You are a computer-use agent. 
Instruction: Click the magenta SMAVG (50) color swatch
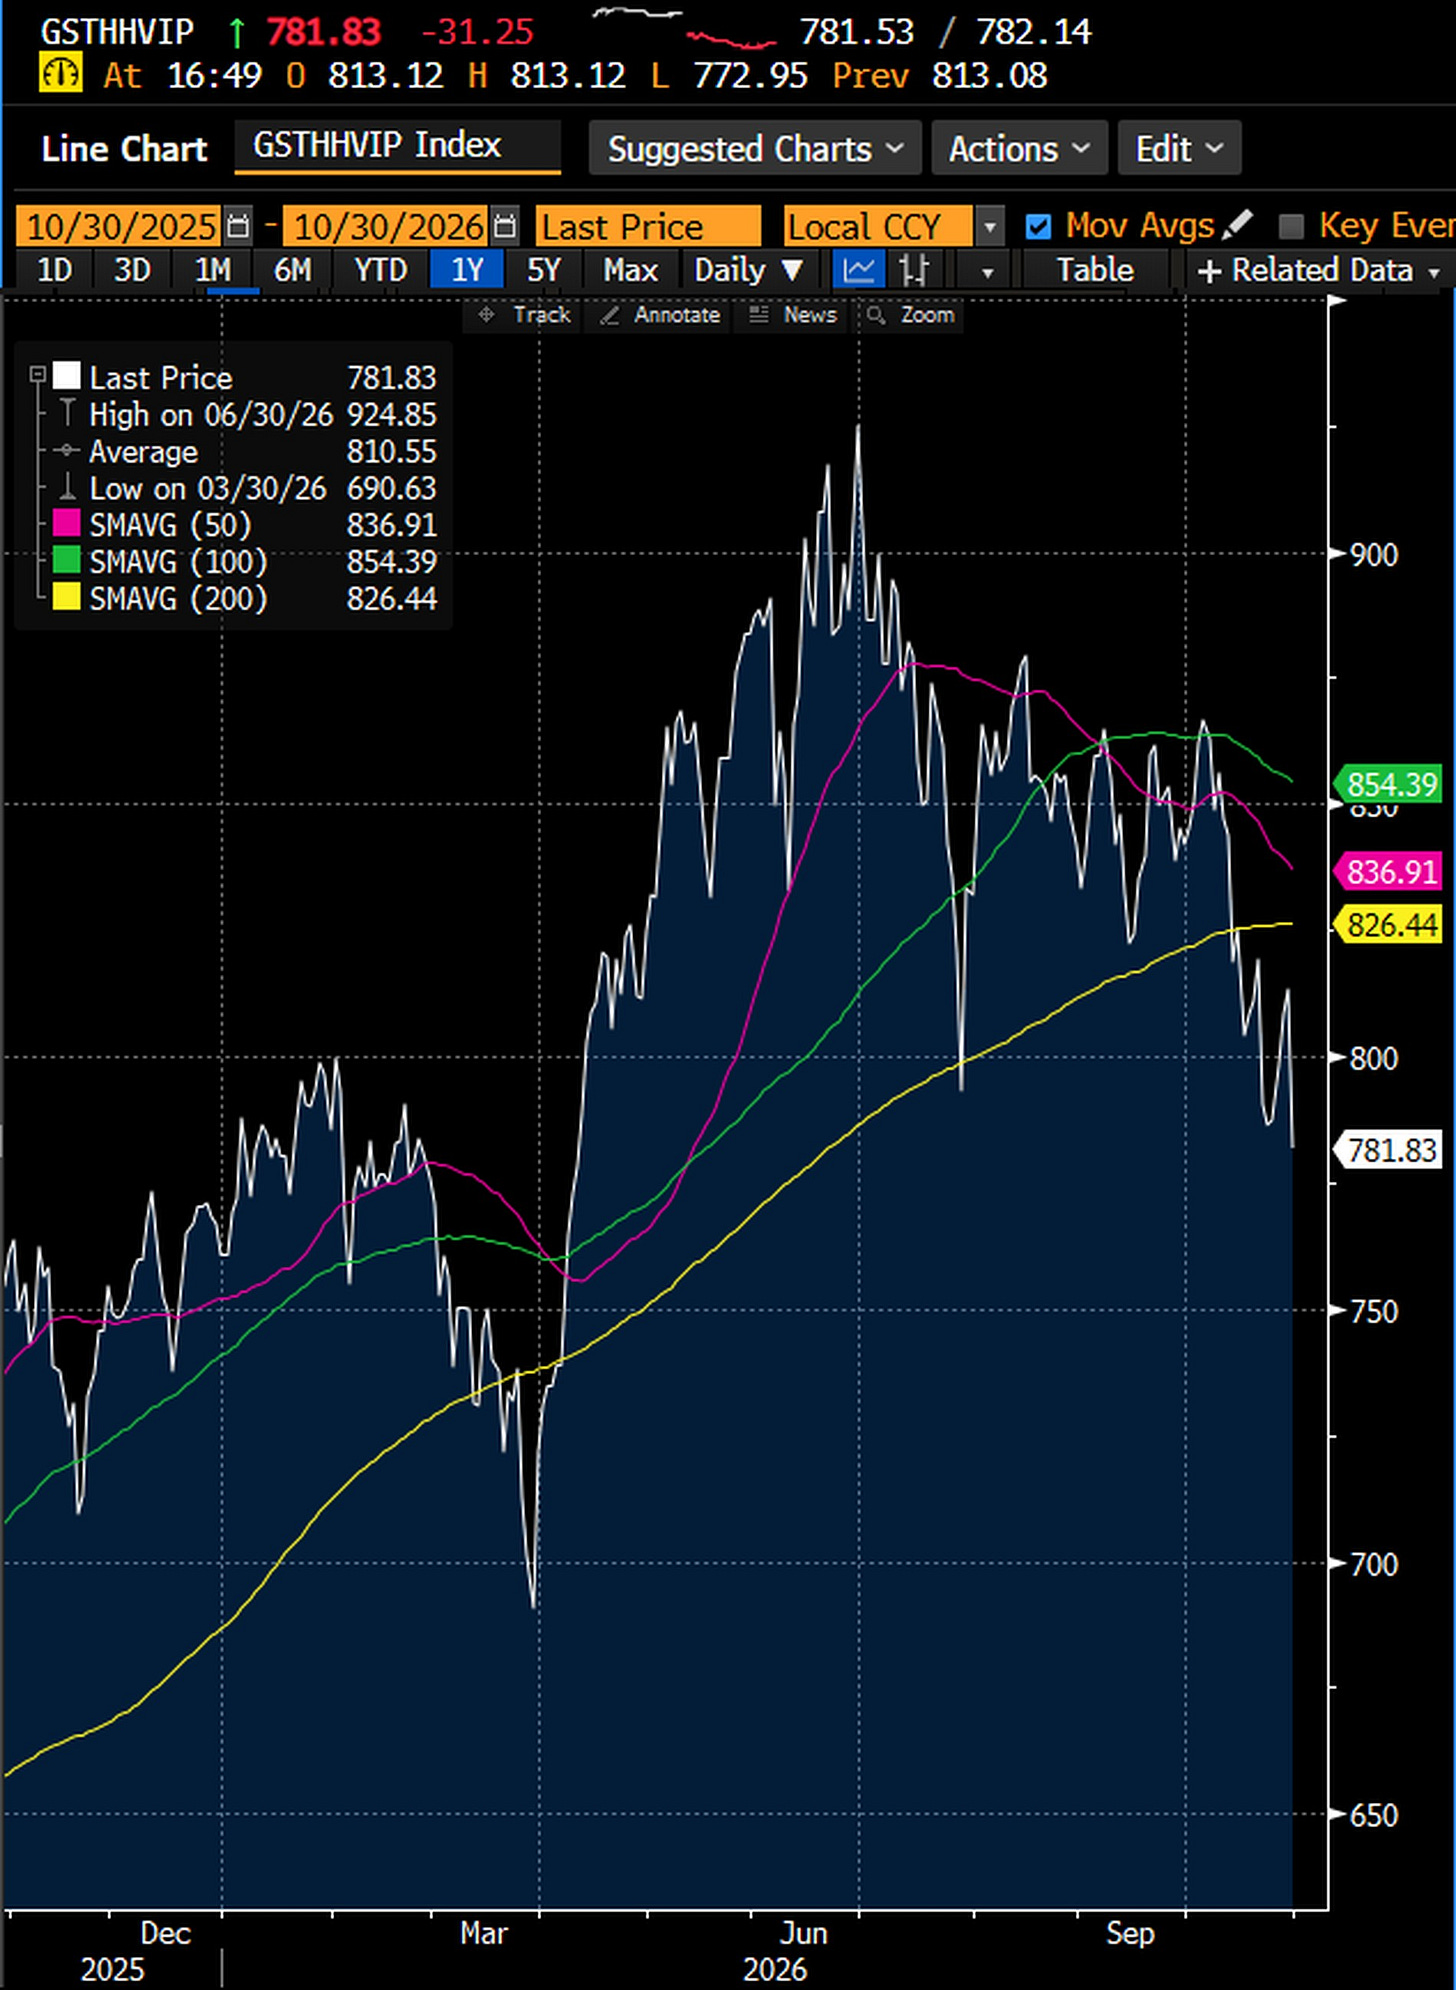click(x=67, y=524)
